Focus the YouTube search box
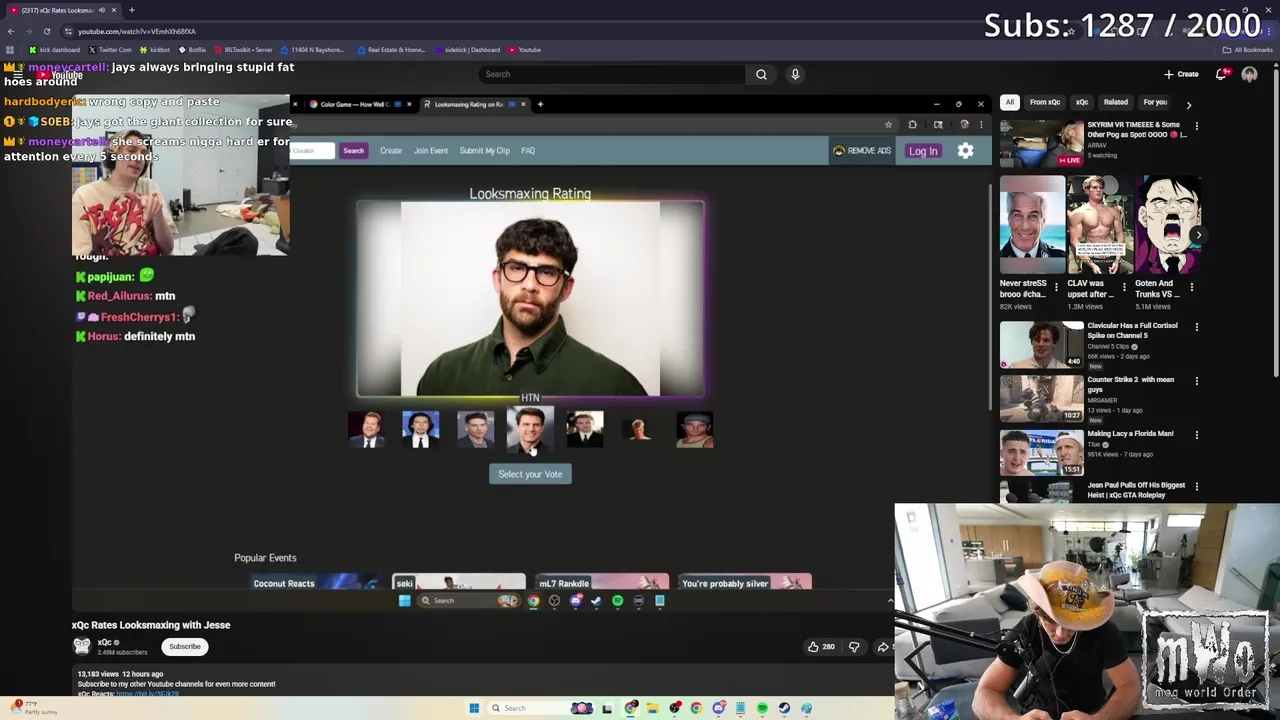 point(612,74)
